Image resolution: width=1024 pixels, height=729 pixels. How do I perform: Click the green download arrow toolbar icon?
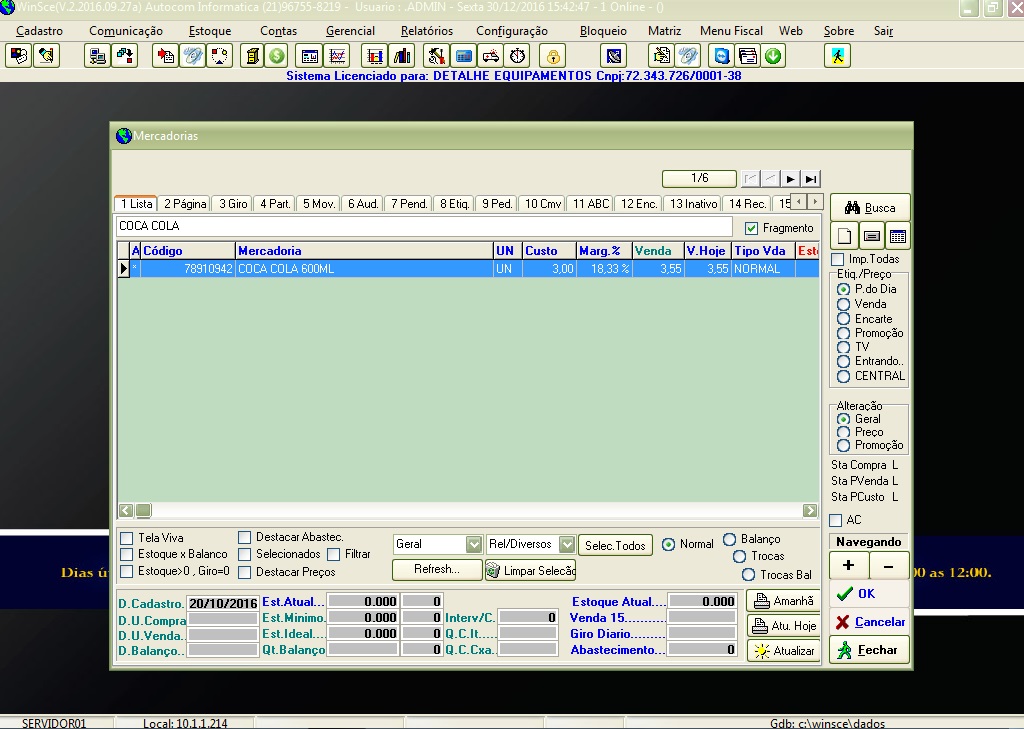[x=773, y=56]
